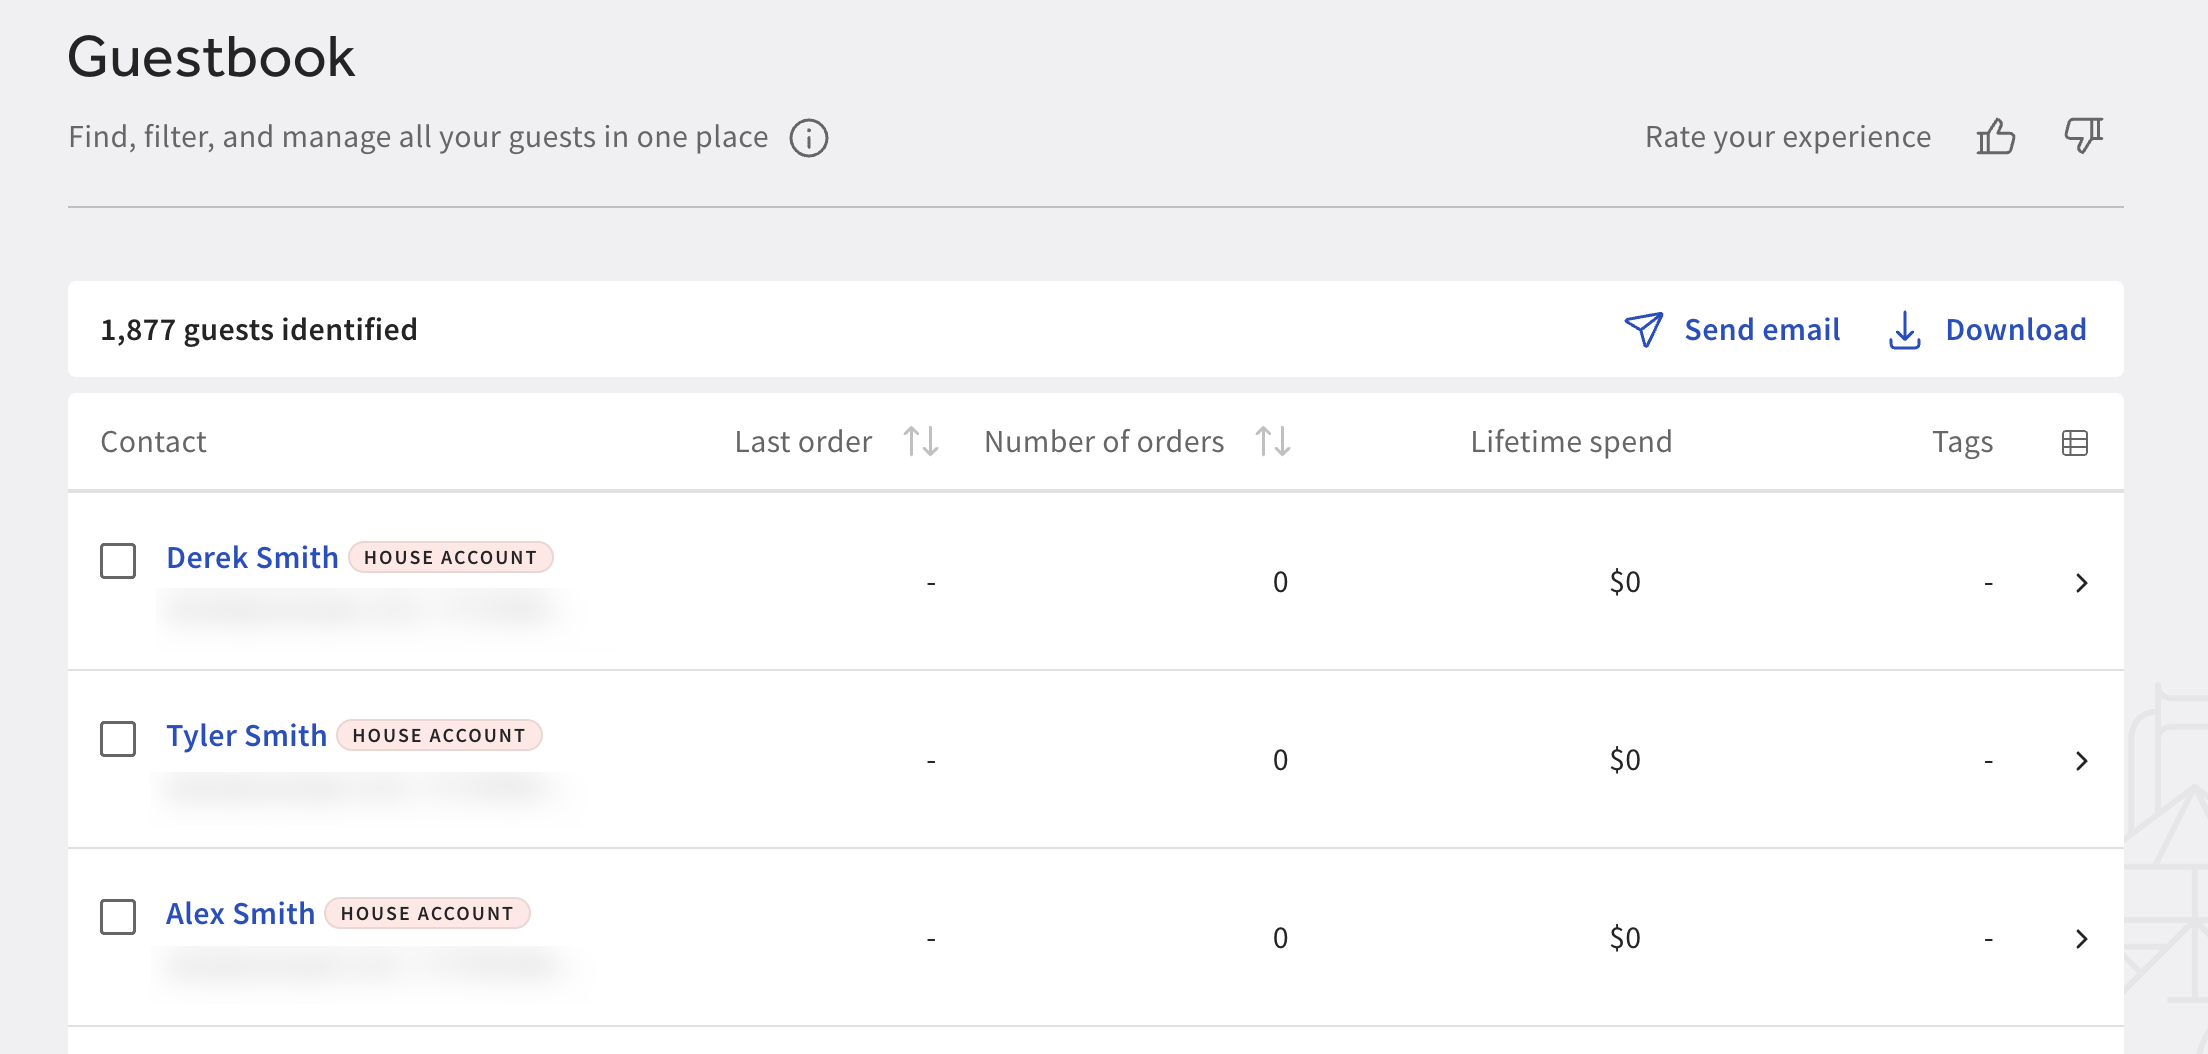This screenshot has width=2208, height=1054.
Task: Click the HOUSE ACCOUNT badge beside Tyler Smith
Action: (x=438, y=735)
